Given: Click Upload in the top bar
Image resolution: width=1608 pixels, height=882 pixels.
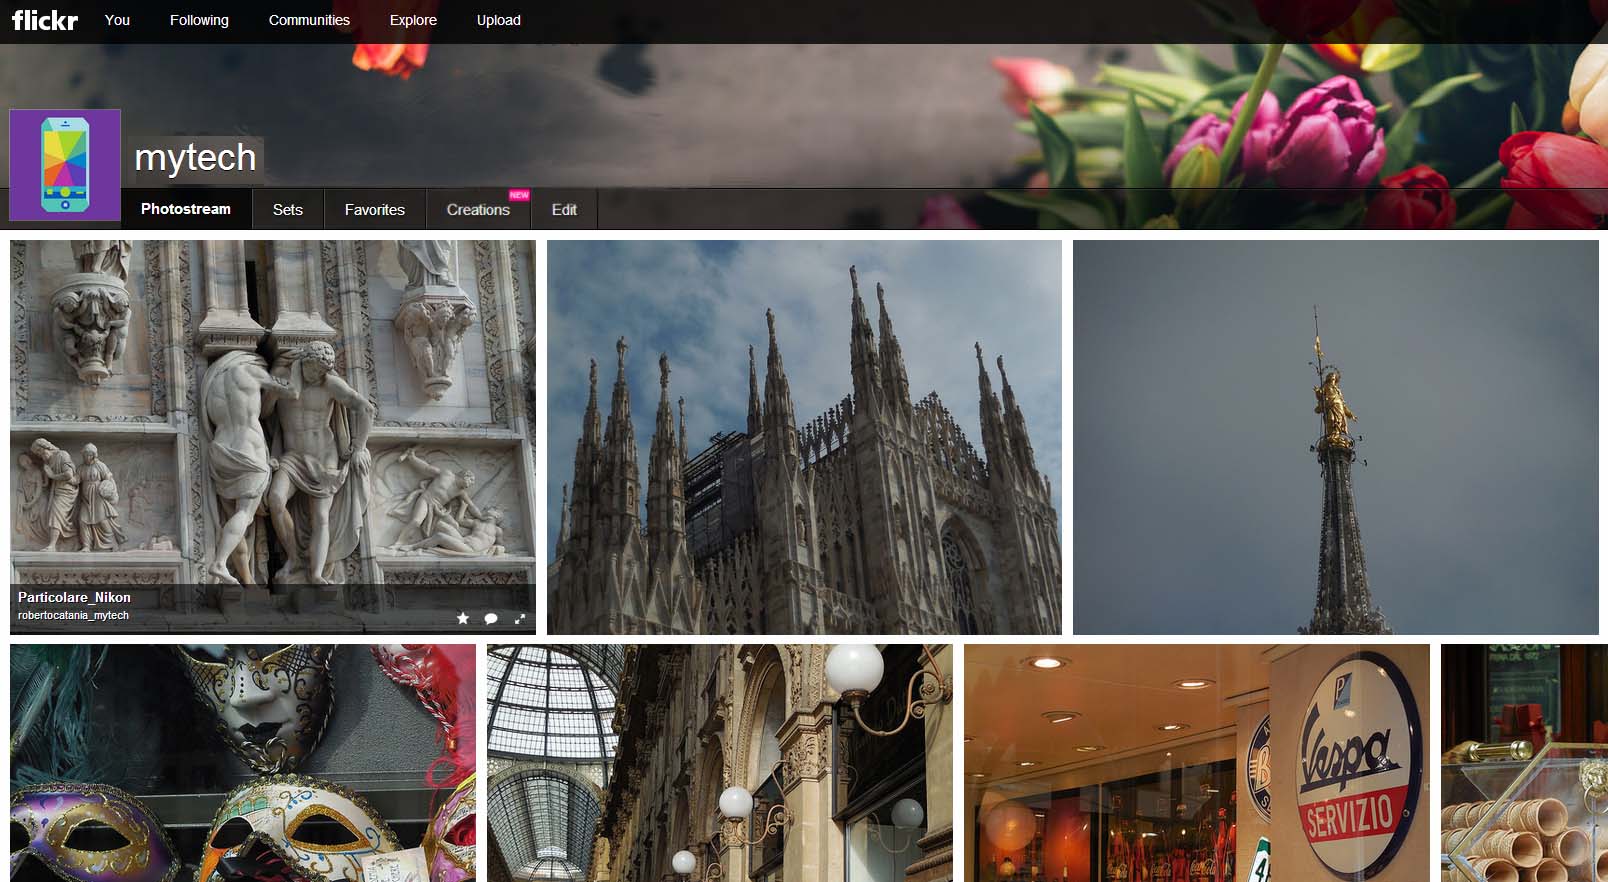Looking at the screenshot, I should tap(498, 20).
